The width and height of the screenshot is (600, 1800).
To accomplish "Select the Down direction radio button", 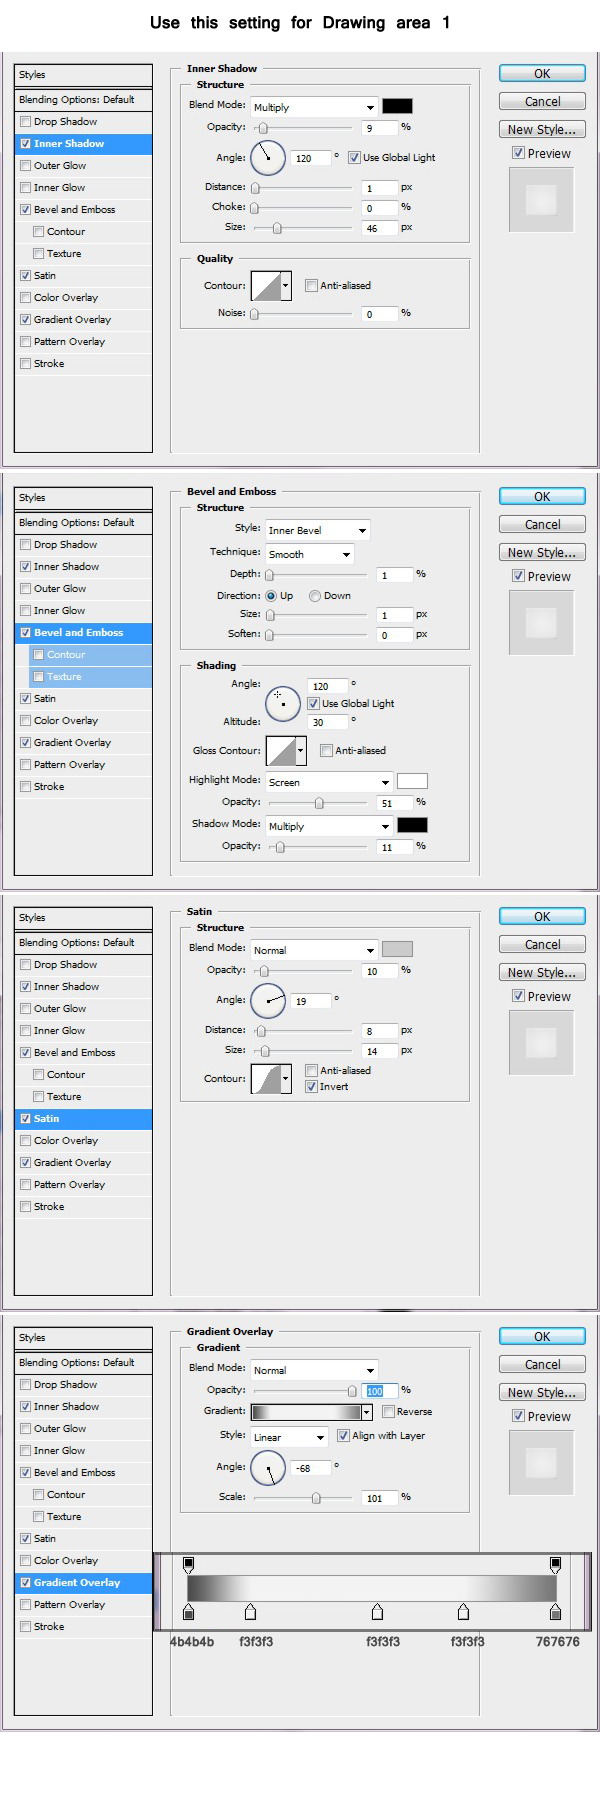I will pos(315,596).
